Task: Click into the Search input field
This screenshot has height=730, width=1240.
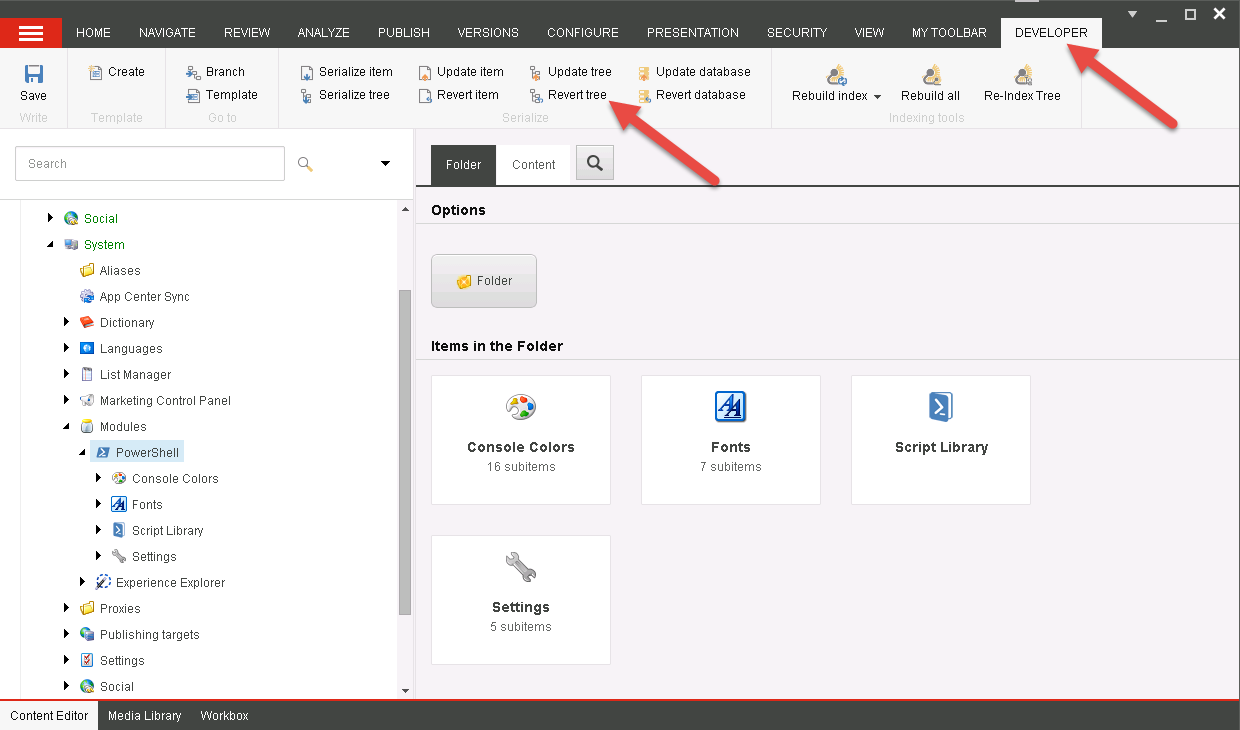Action: 150,164
